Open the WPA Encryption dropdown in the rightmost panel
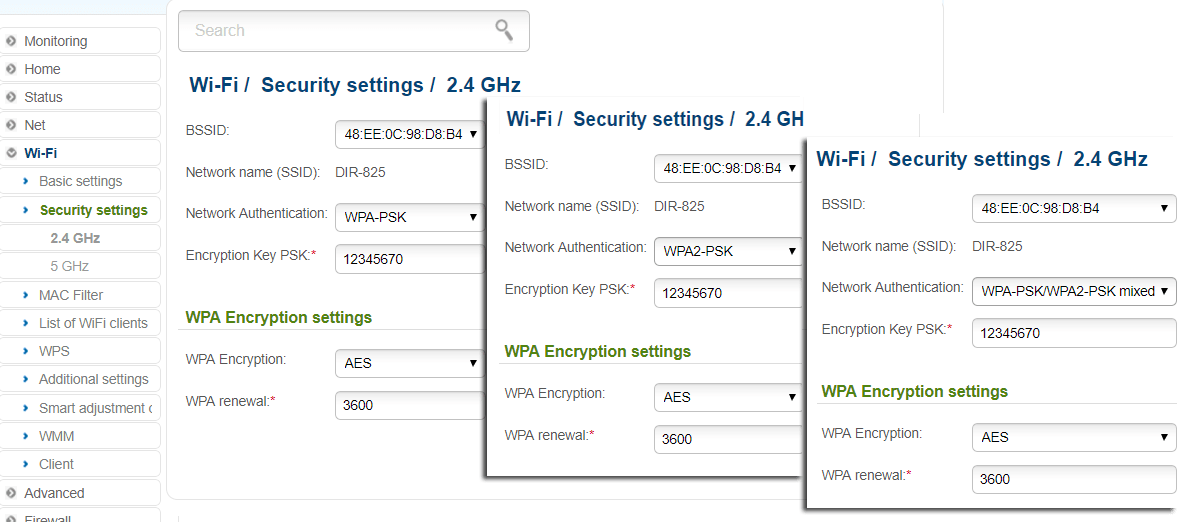 (1073, 437)
